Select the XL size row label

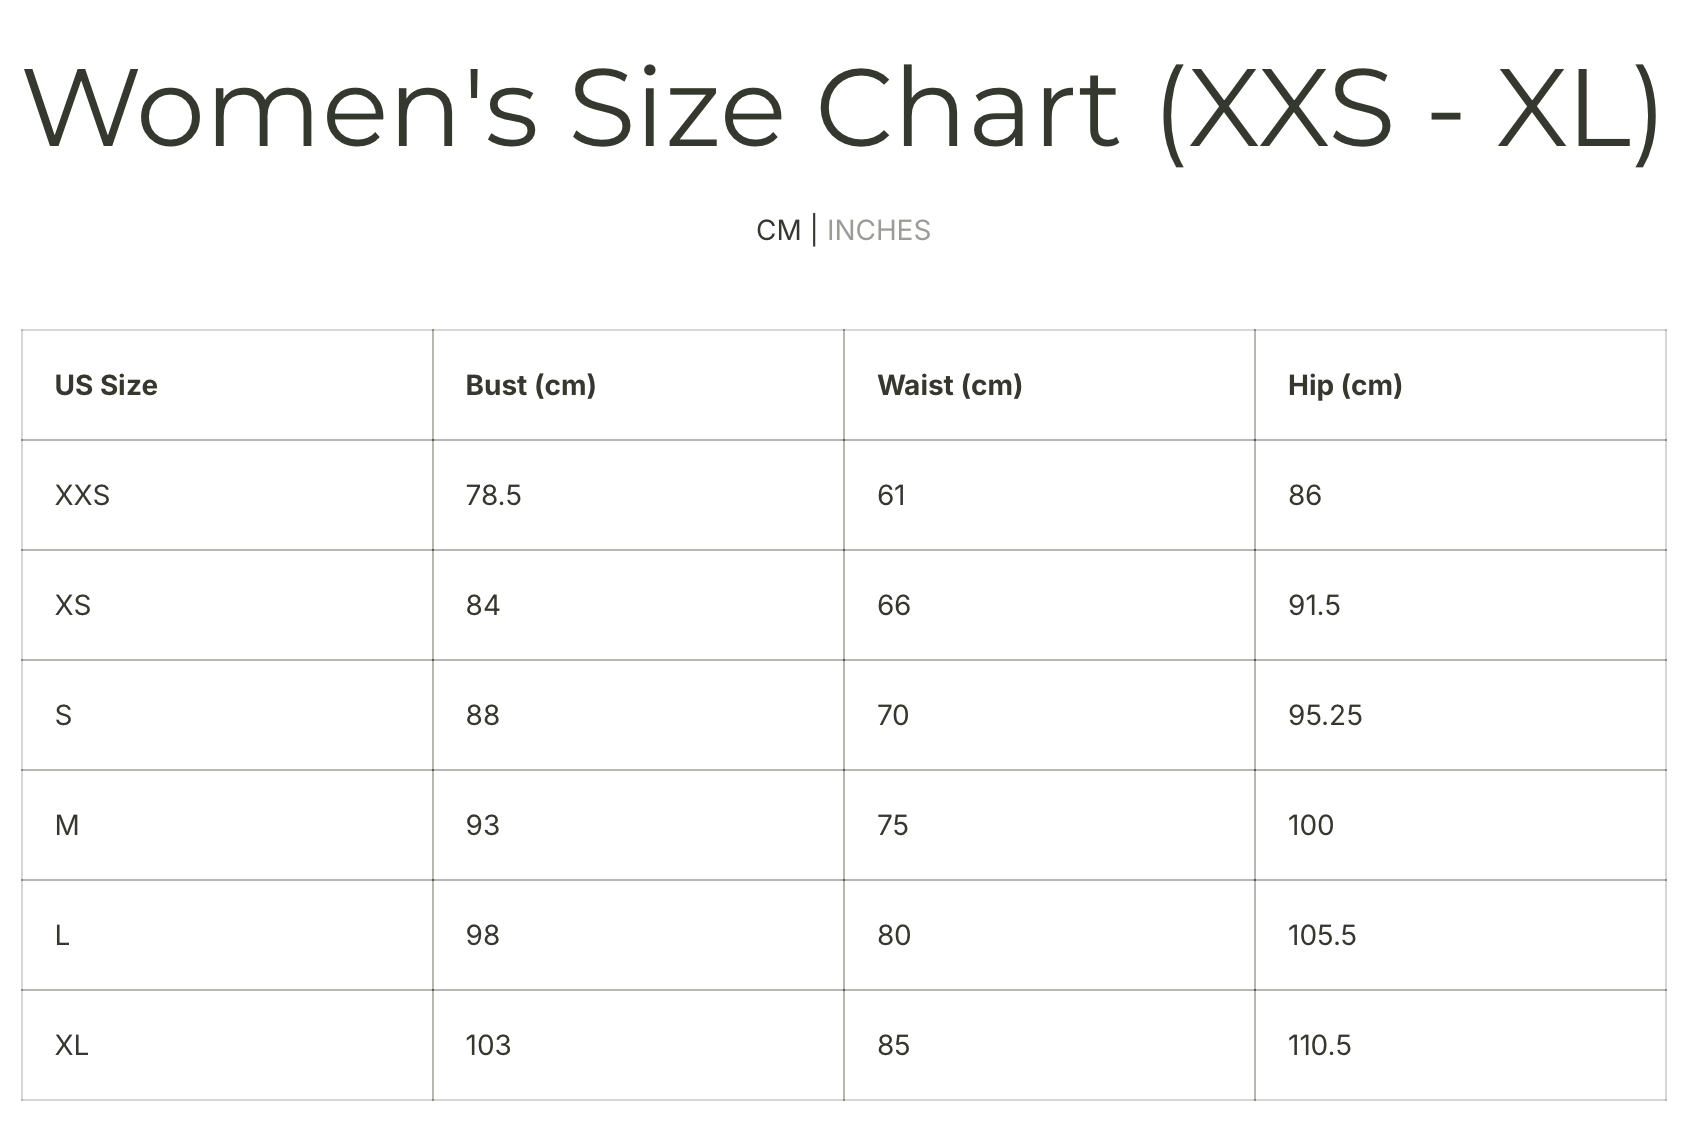pyautogui.click(x=72, y=1045)
